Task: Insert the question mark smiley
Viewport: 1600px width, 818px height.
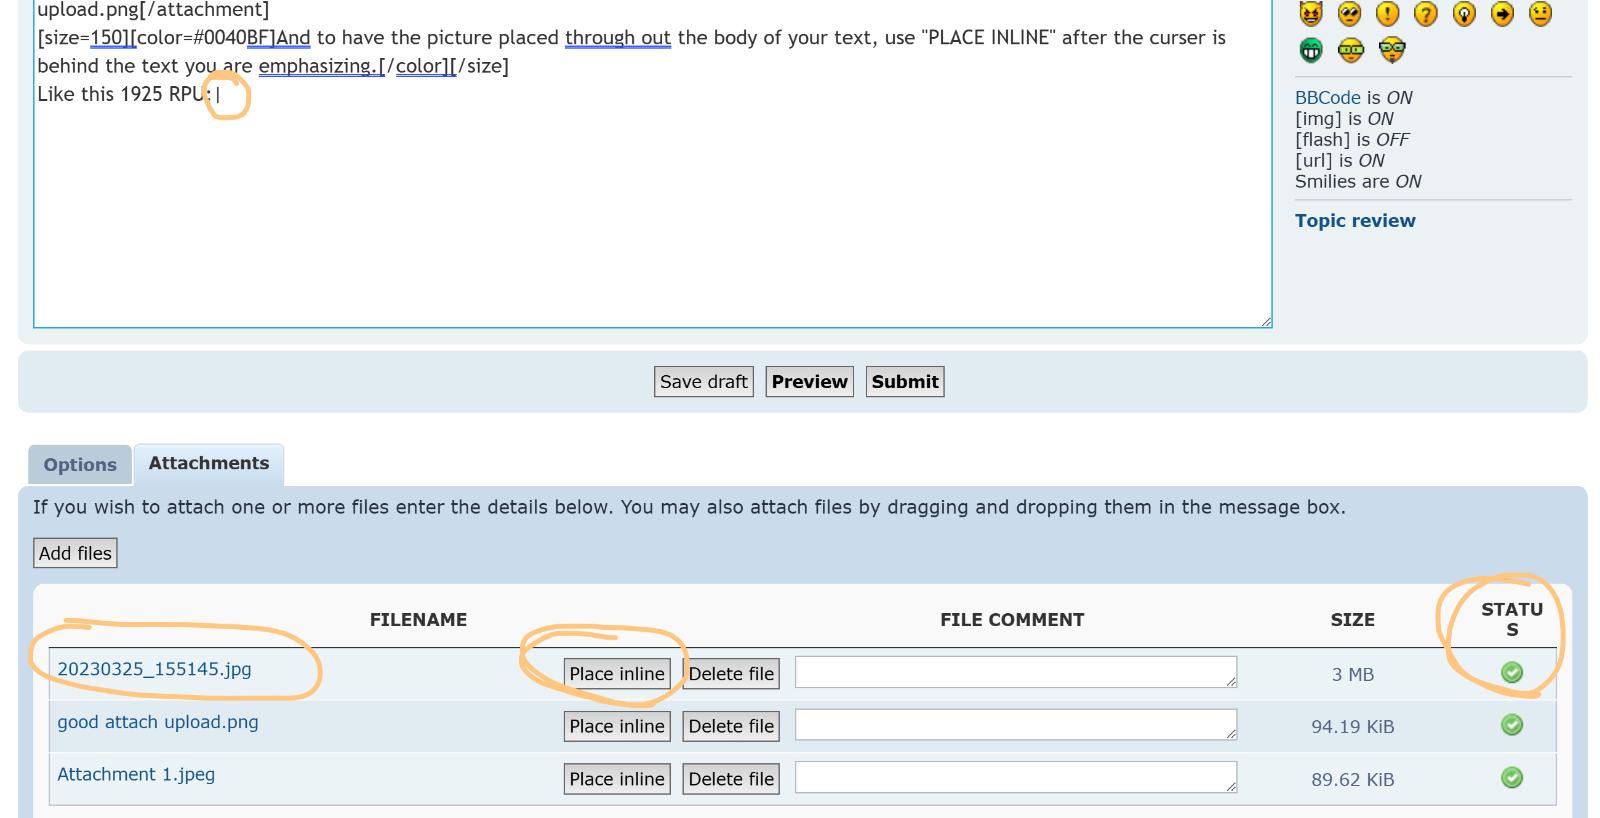Action: [1426, 14]
